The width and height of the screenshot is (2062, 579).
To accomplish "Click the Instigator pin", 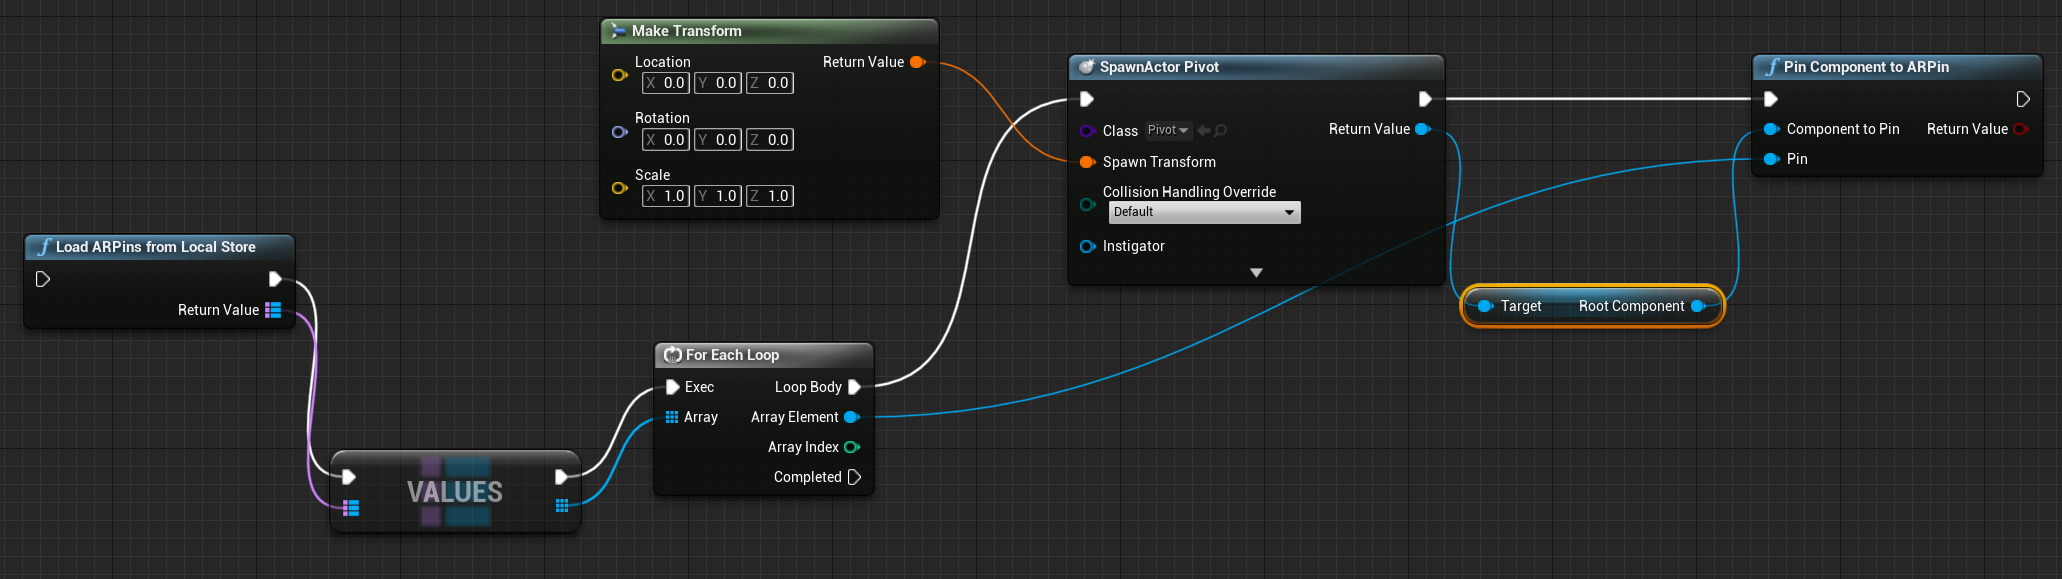I will (x=1087, y=246).
